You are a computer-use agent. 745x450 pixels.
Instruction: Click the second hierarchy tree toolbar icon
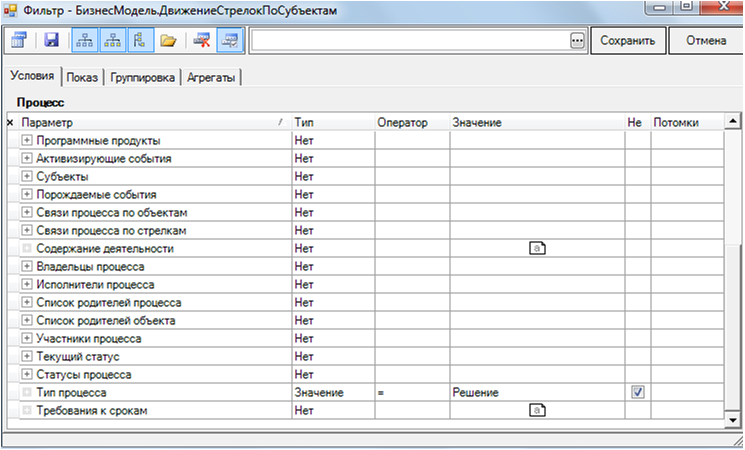pos(112,41)
